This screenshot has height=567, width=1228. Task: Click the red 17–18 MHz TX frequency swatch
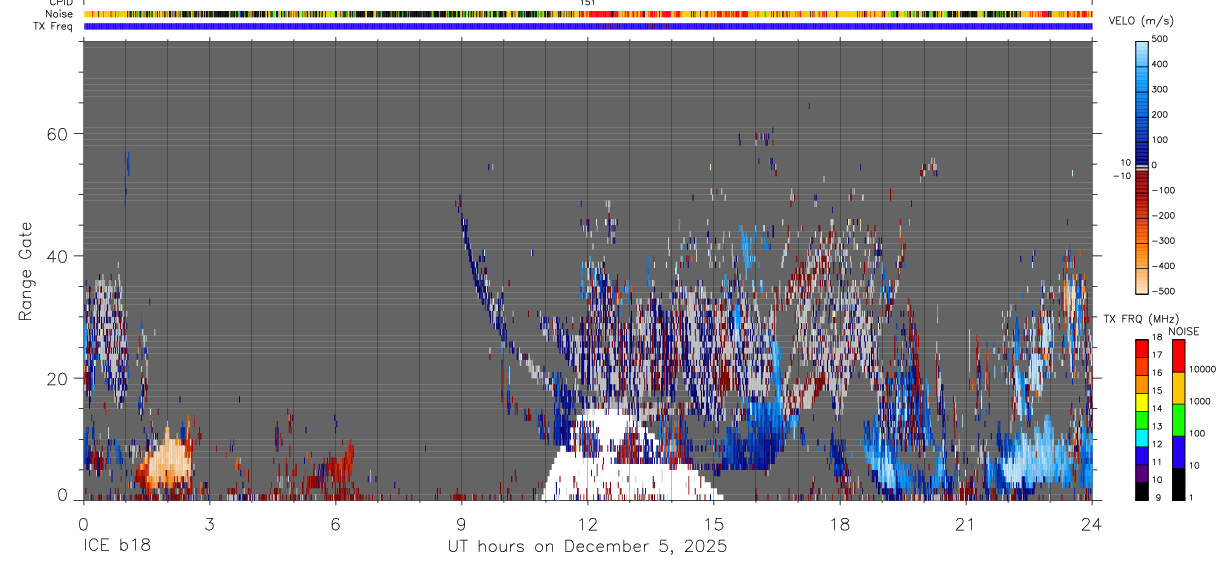pyautogui.click(x=1142, y=347)
